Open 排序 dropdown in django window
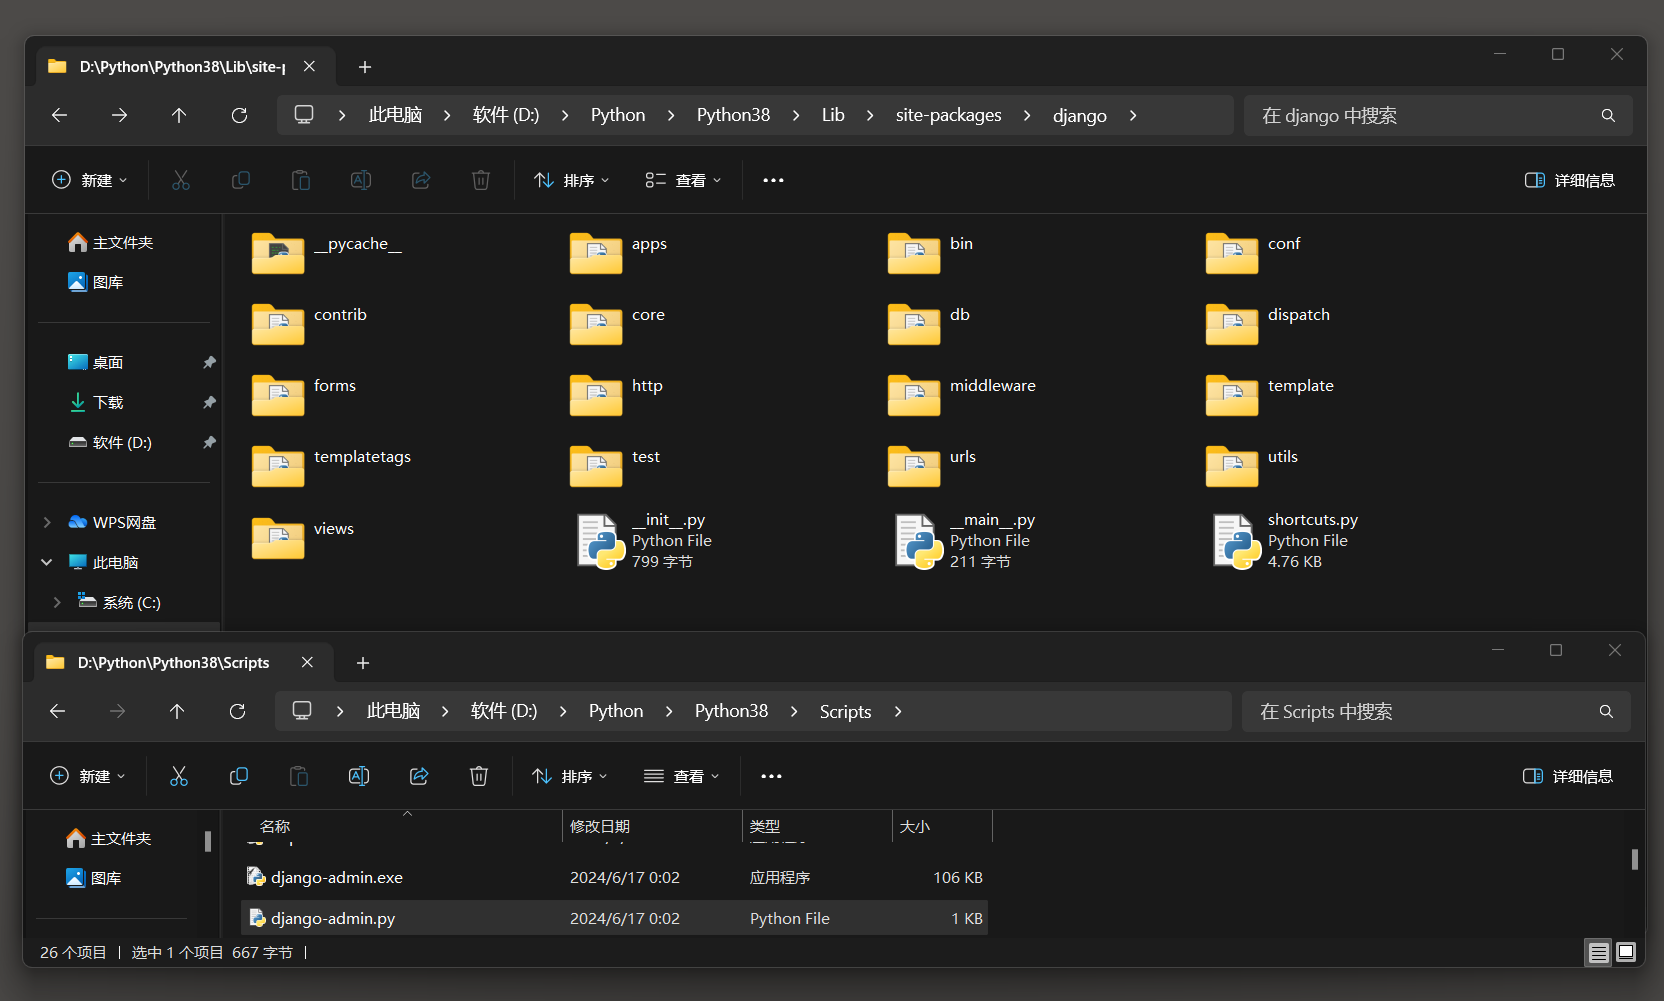This screenshot has height=1001, width=1664. tap(572, 180)
